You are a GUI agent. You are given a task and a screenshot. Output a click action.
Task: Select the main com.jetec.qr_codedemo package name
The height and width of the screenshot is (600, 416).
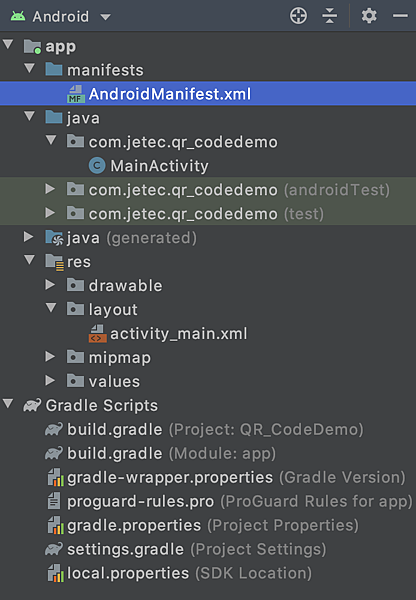[183, 142]
